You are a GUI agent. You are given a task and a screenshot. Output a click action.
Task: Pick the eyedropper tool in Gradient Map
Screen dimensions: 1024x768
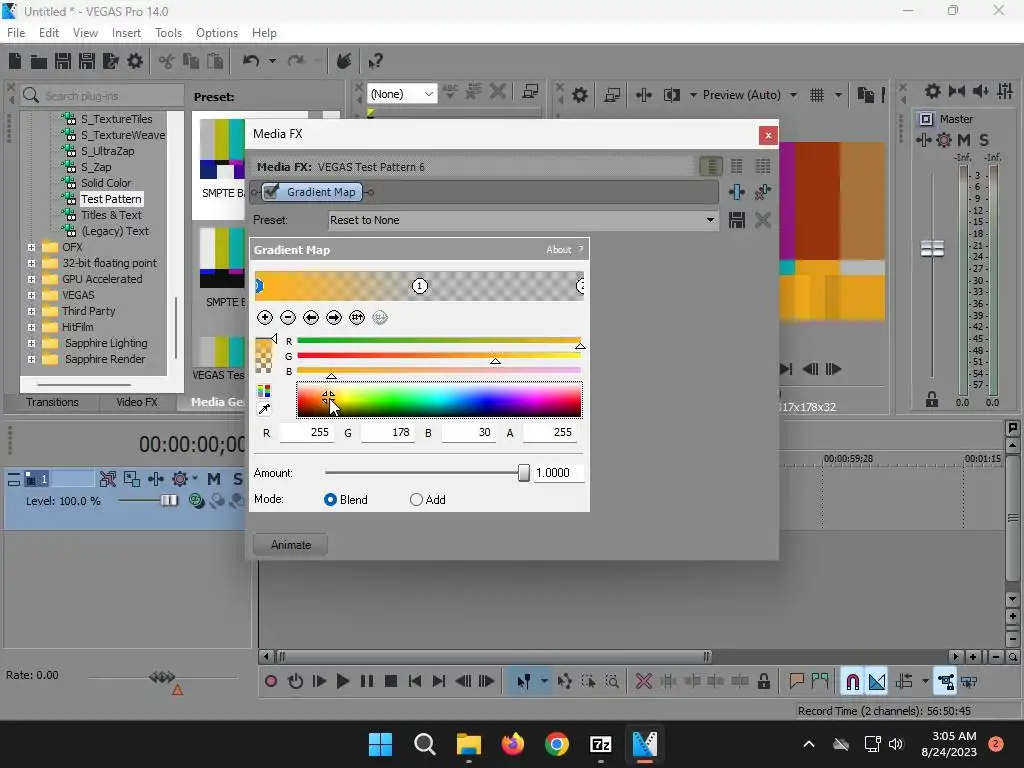pyautogui.click(x=264, y=409)
